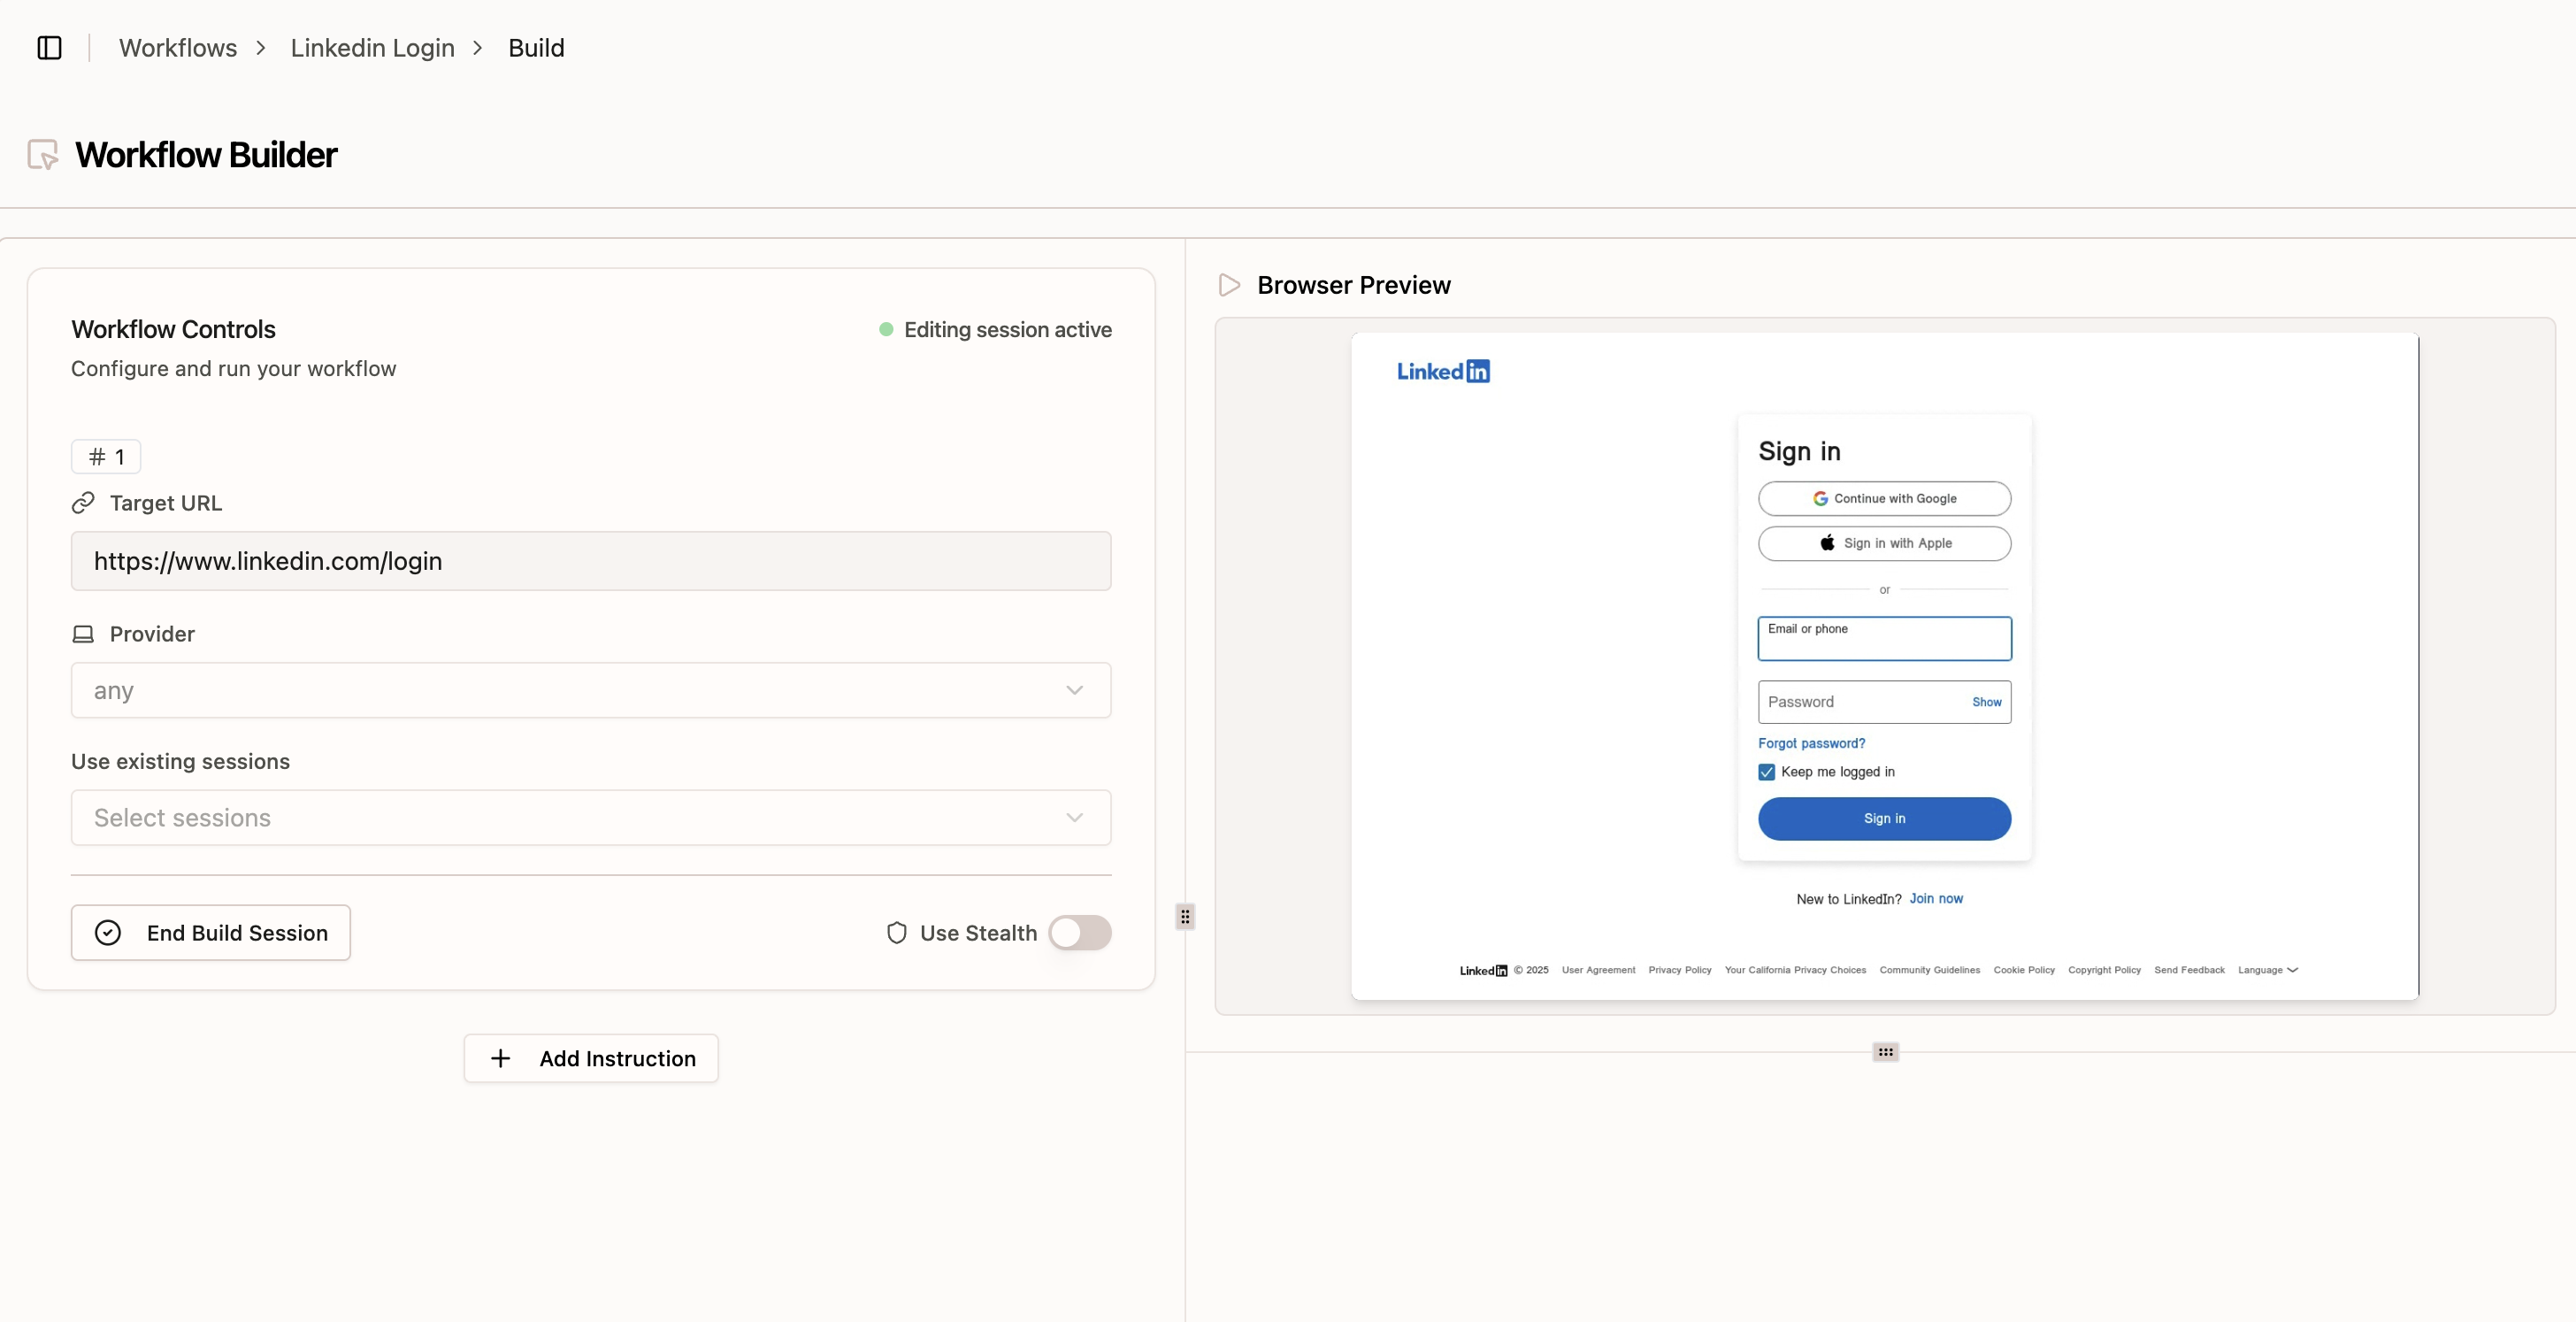Click the Add Instruction button
The width and height of the screenshot is (2576, 1322).
591,1058
